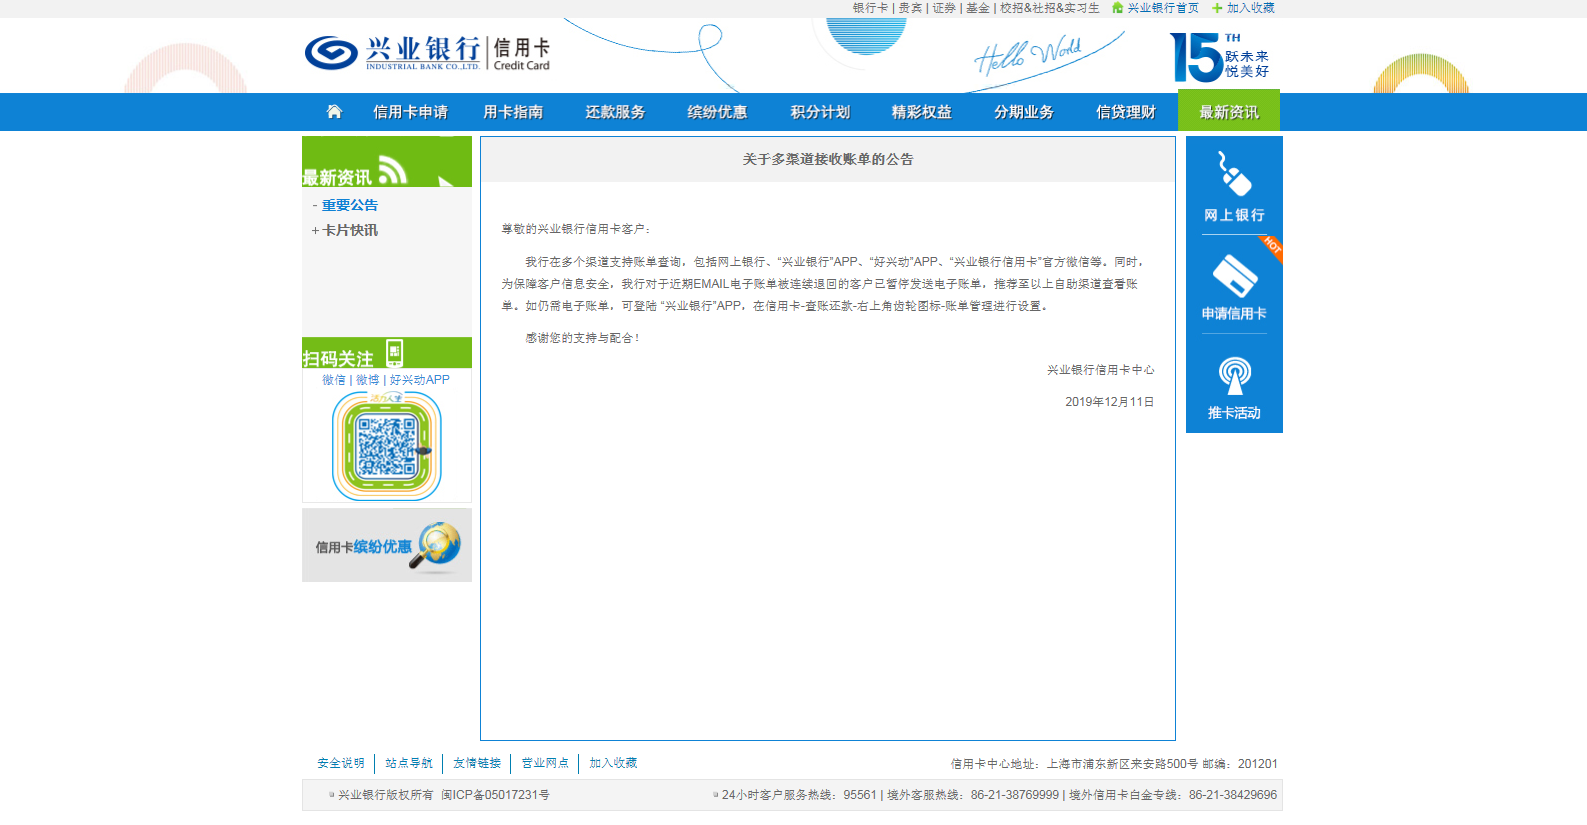
Task: Click the date 2019年12月11日
Action: 1109,402
